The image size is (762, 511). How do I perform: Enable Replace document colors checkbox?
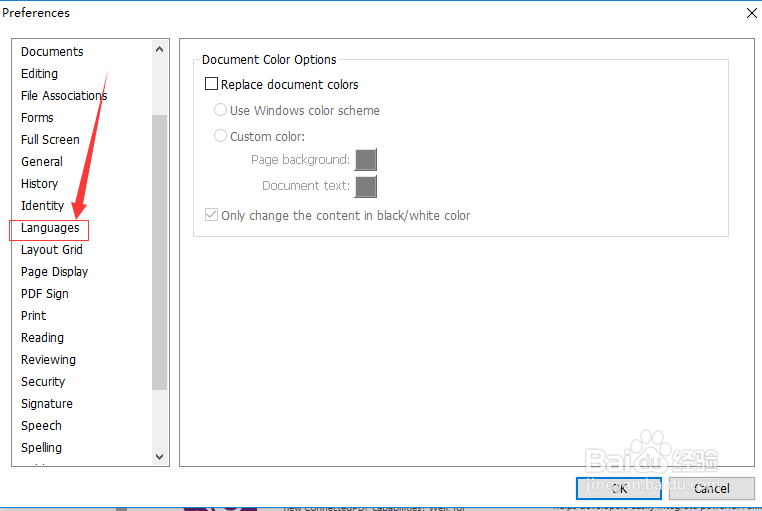(x=211, y=85)
